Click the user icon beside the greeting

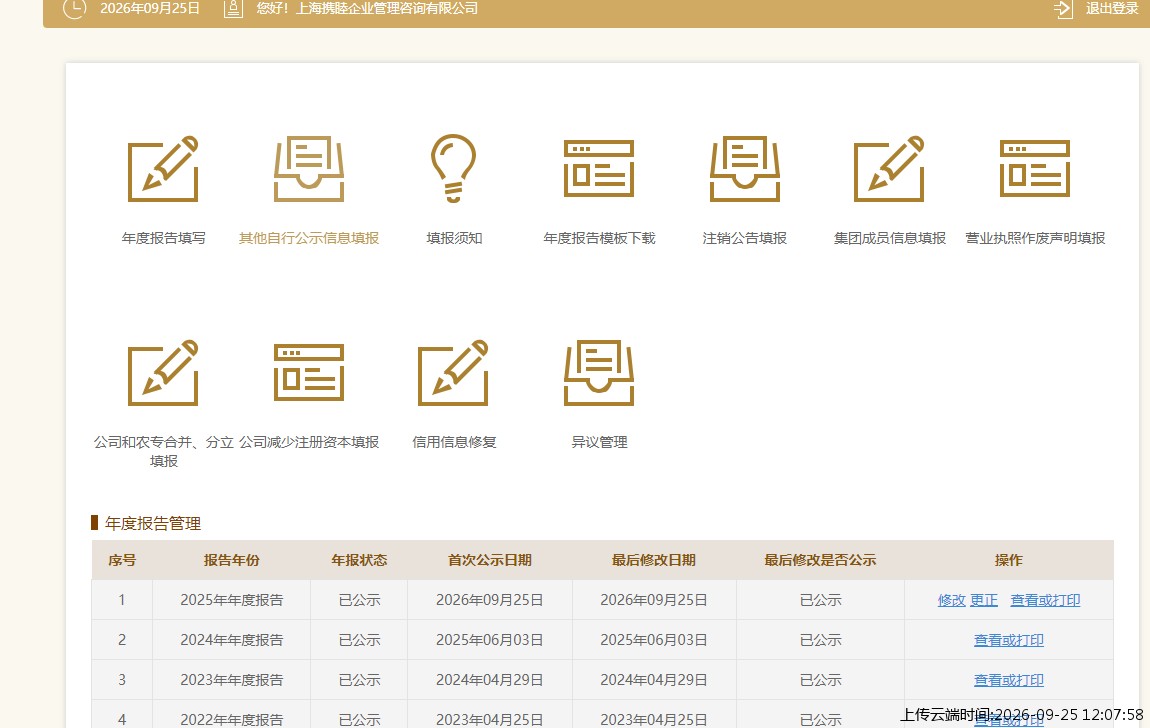coord(233,9)
